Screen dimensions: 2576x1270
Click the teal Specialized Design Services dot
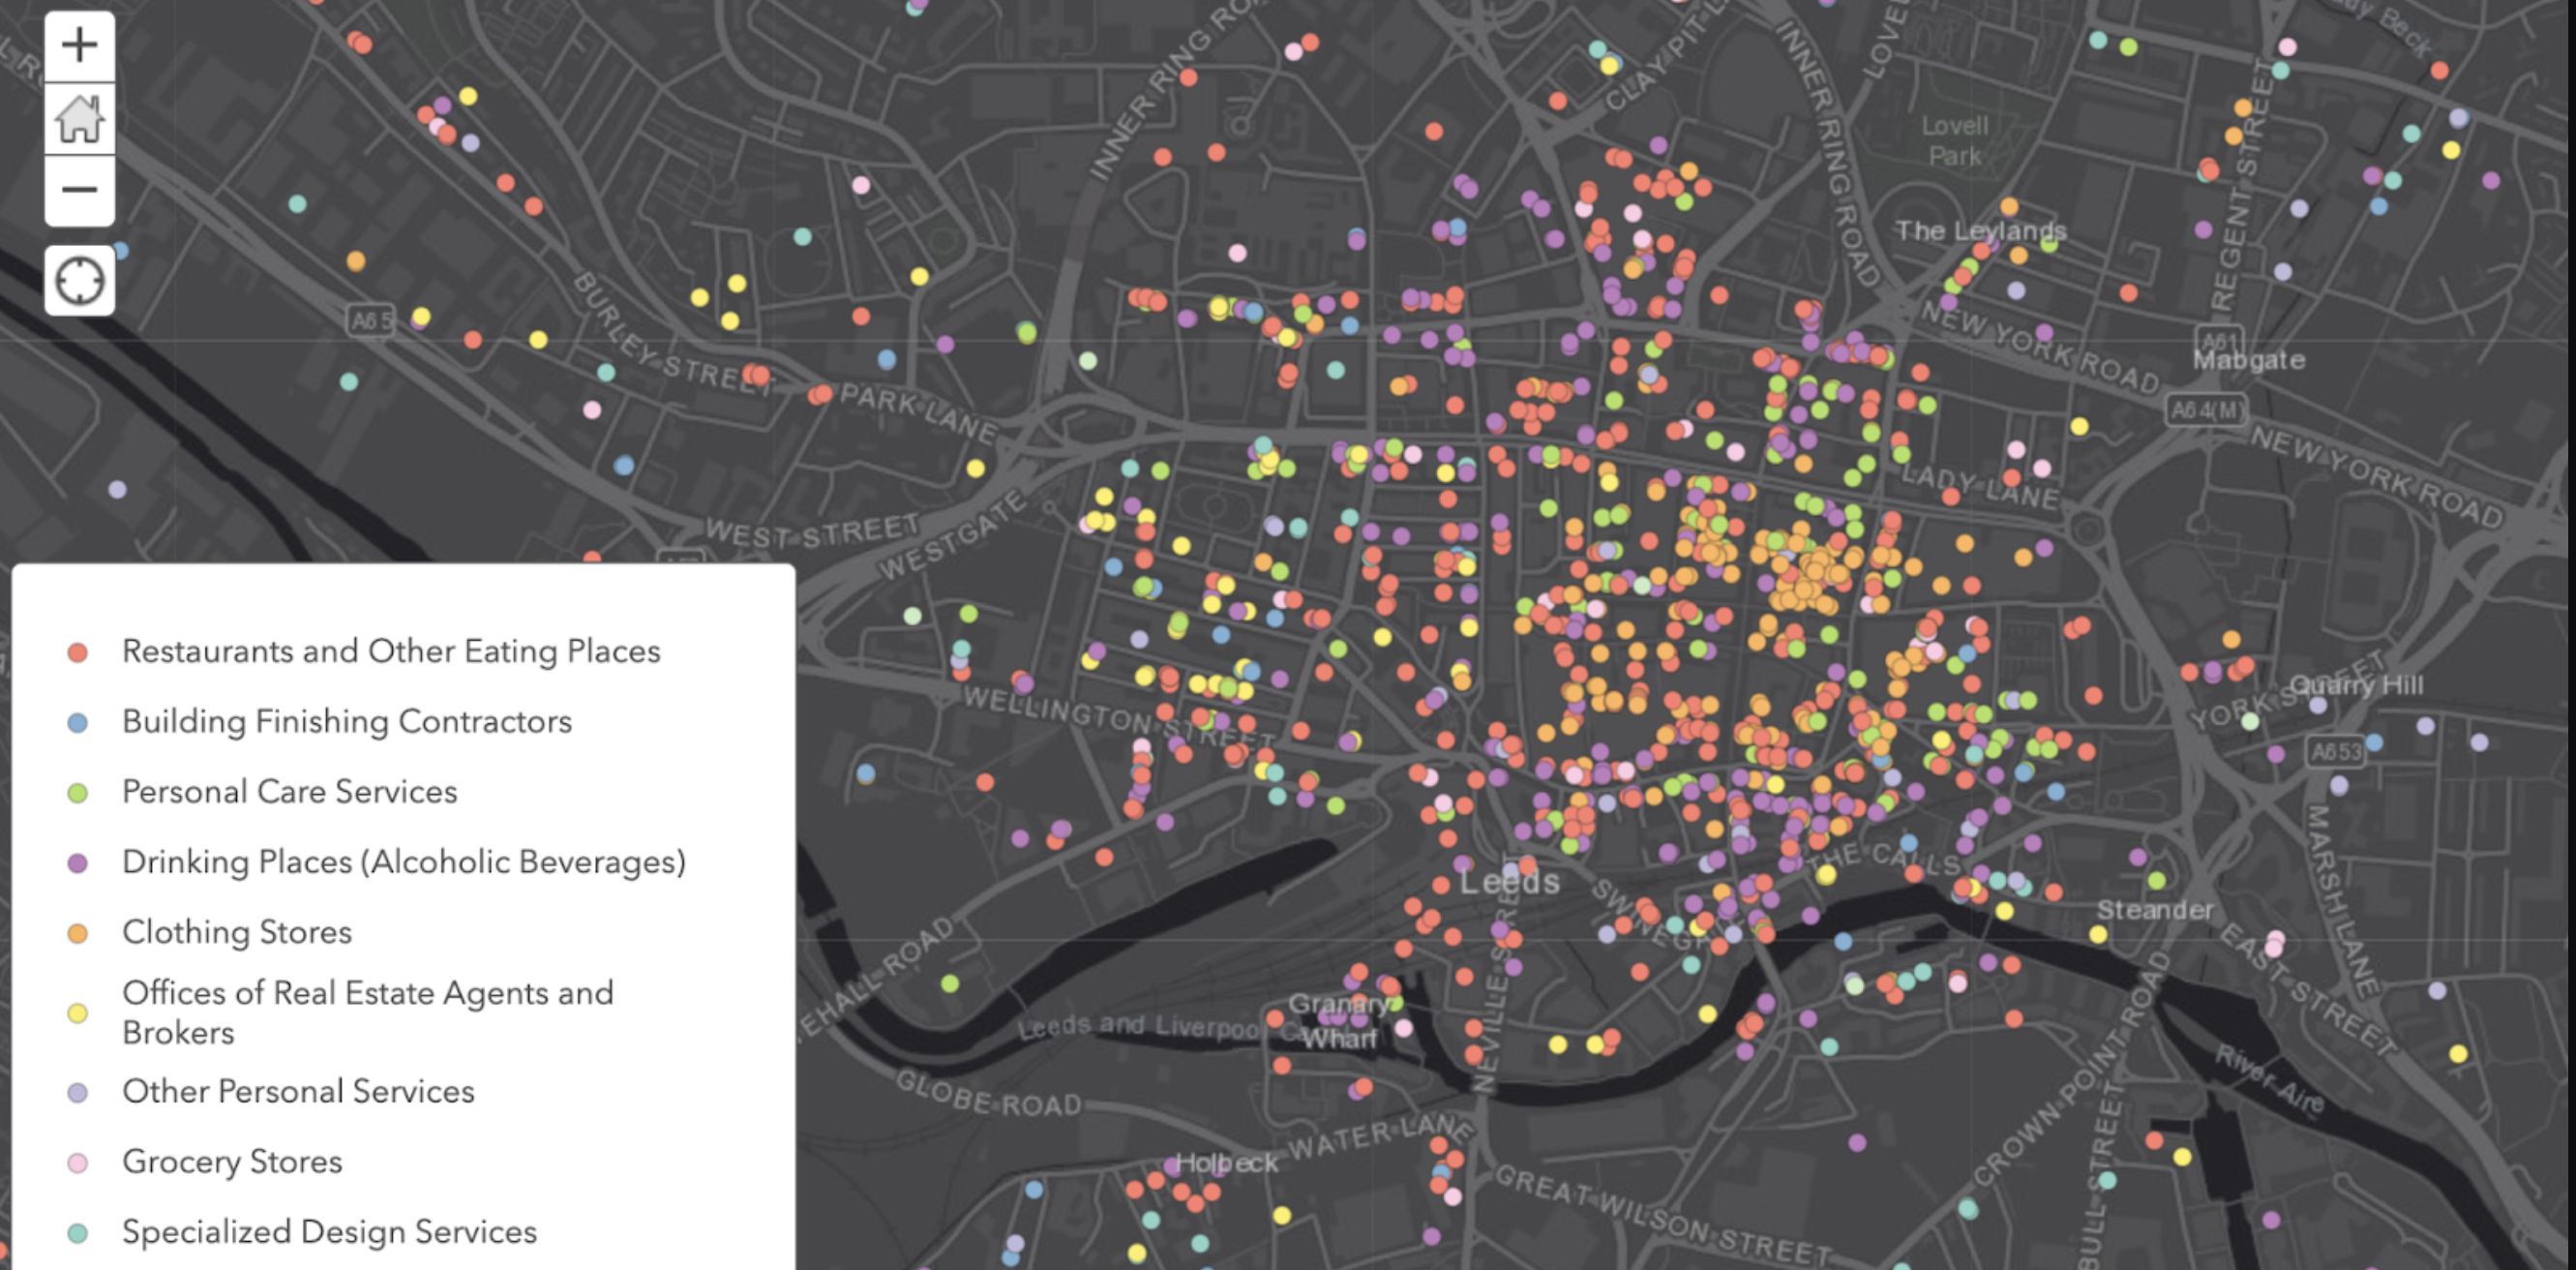[77, 1232]
